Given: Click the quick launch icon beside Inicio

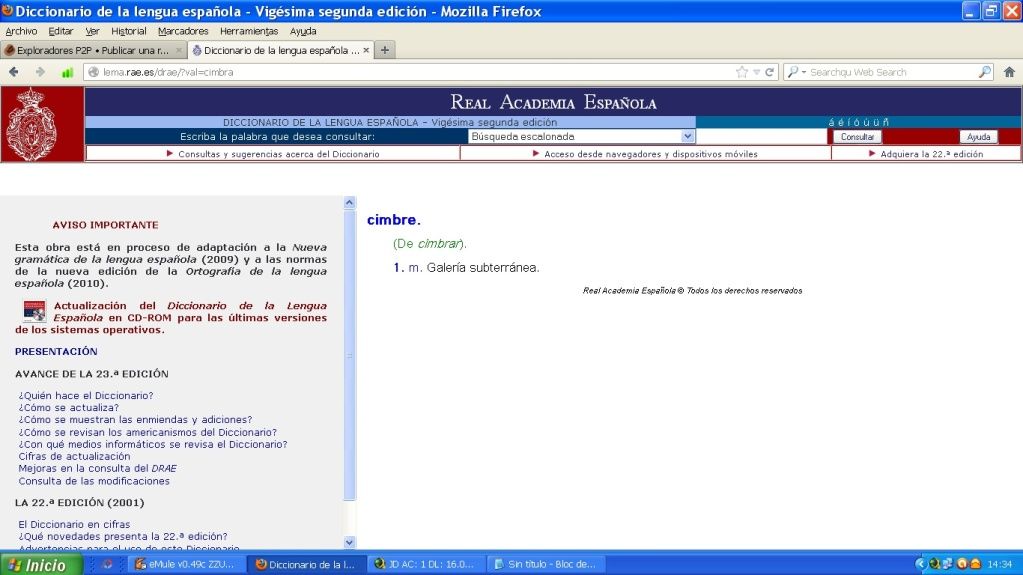Looking at the screenshot, I should (x=108, y=565).
